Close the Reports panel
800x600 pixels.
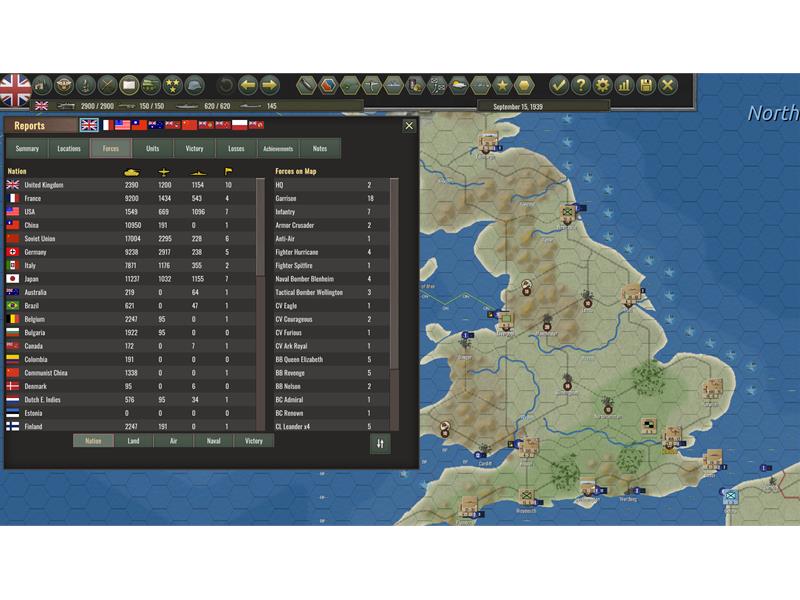(x=408, y=126)
